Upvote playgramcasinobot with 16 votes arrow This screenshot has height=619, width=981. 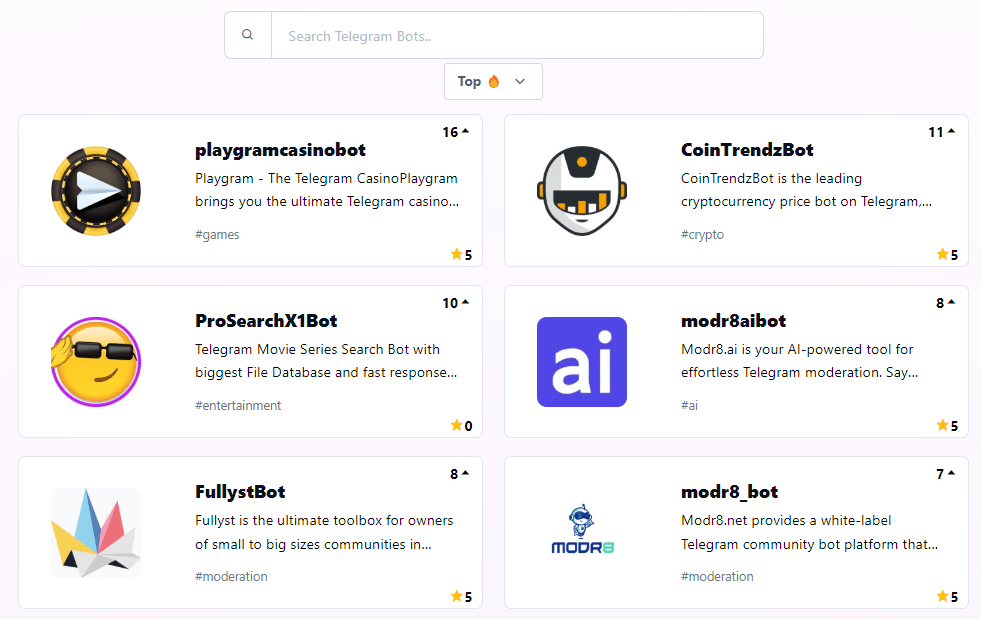465,131
